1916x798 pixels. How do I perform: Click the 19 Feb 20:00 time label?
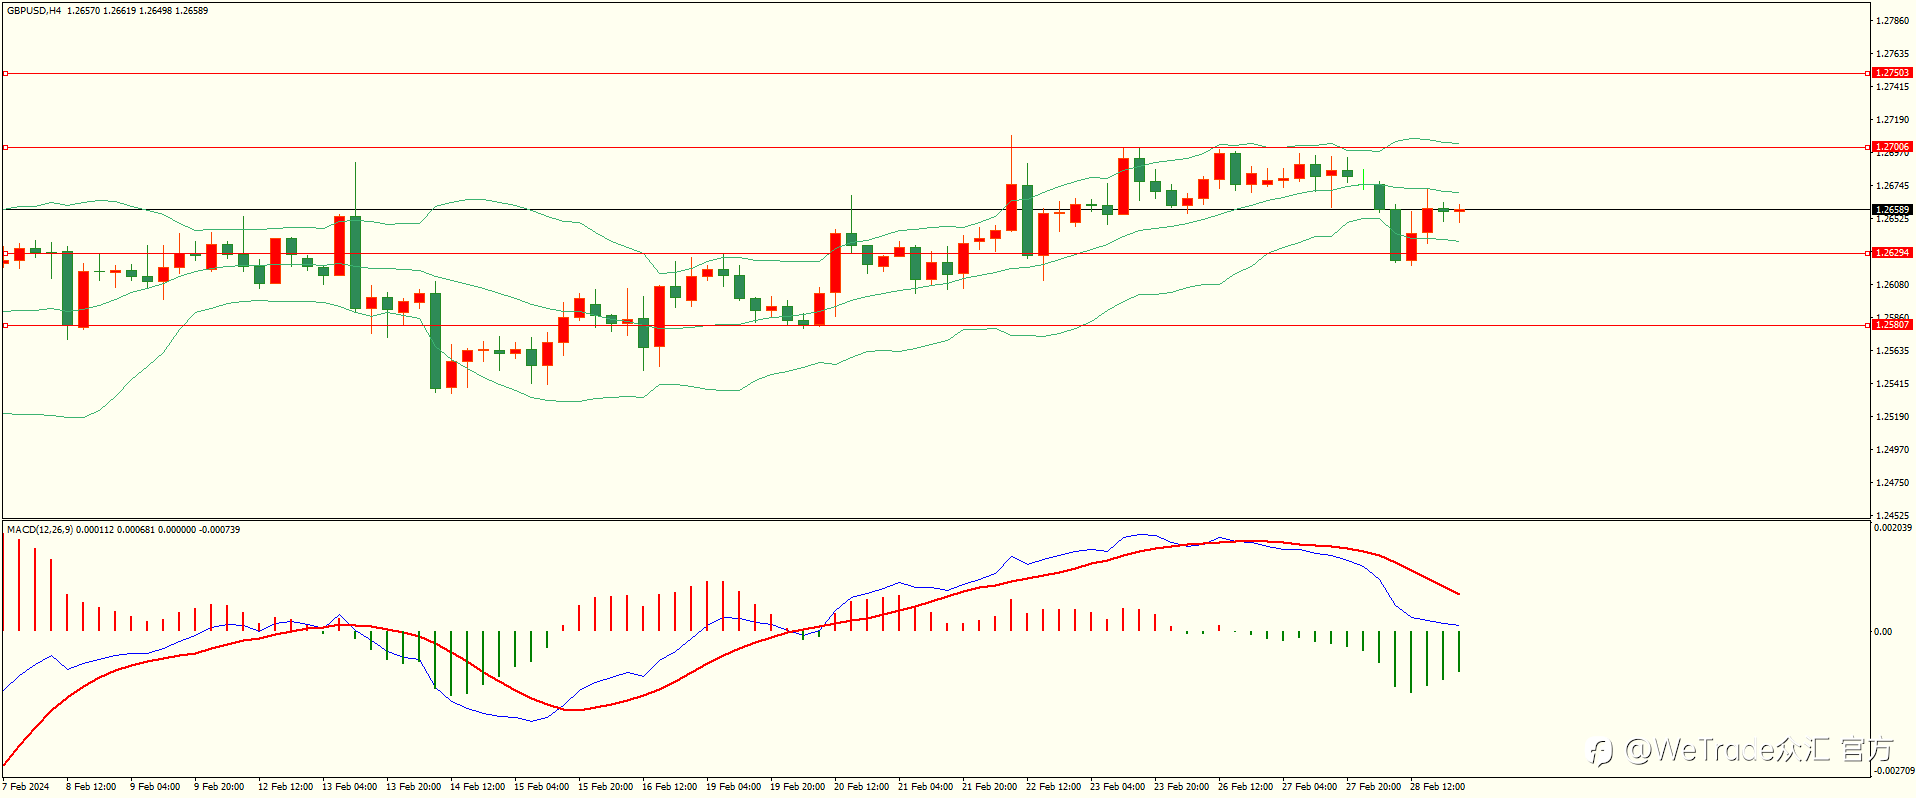click(x=797, y=787)
